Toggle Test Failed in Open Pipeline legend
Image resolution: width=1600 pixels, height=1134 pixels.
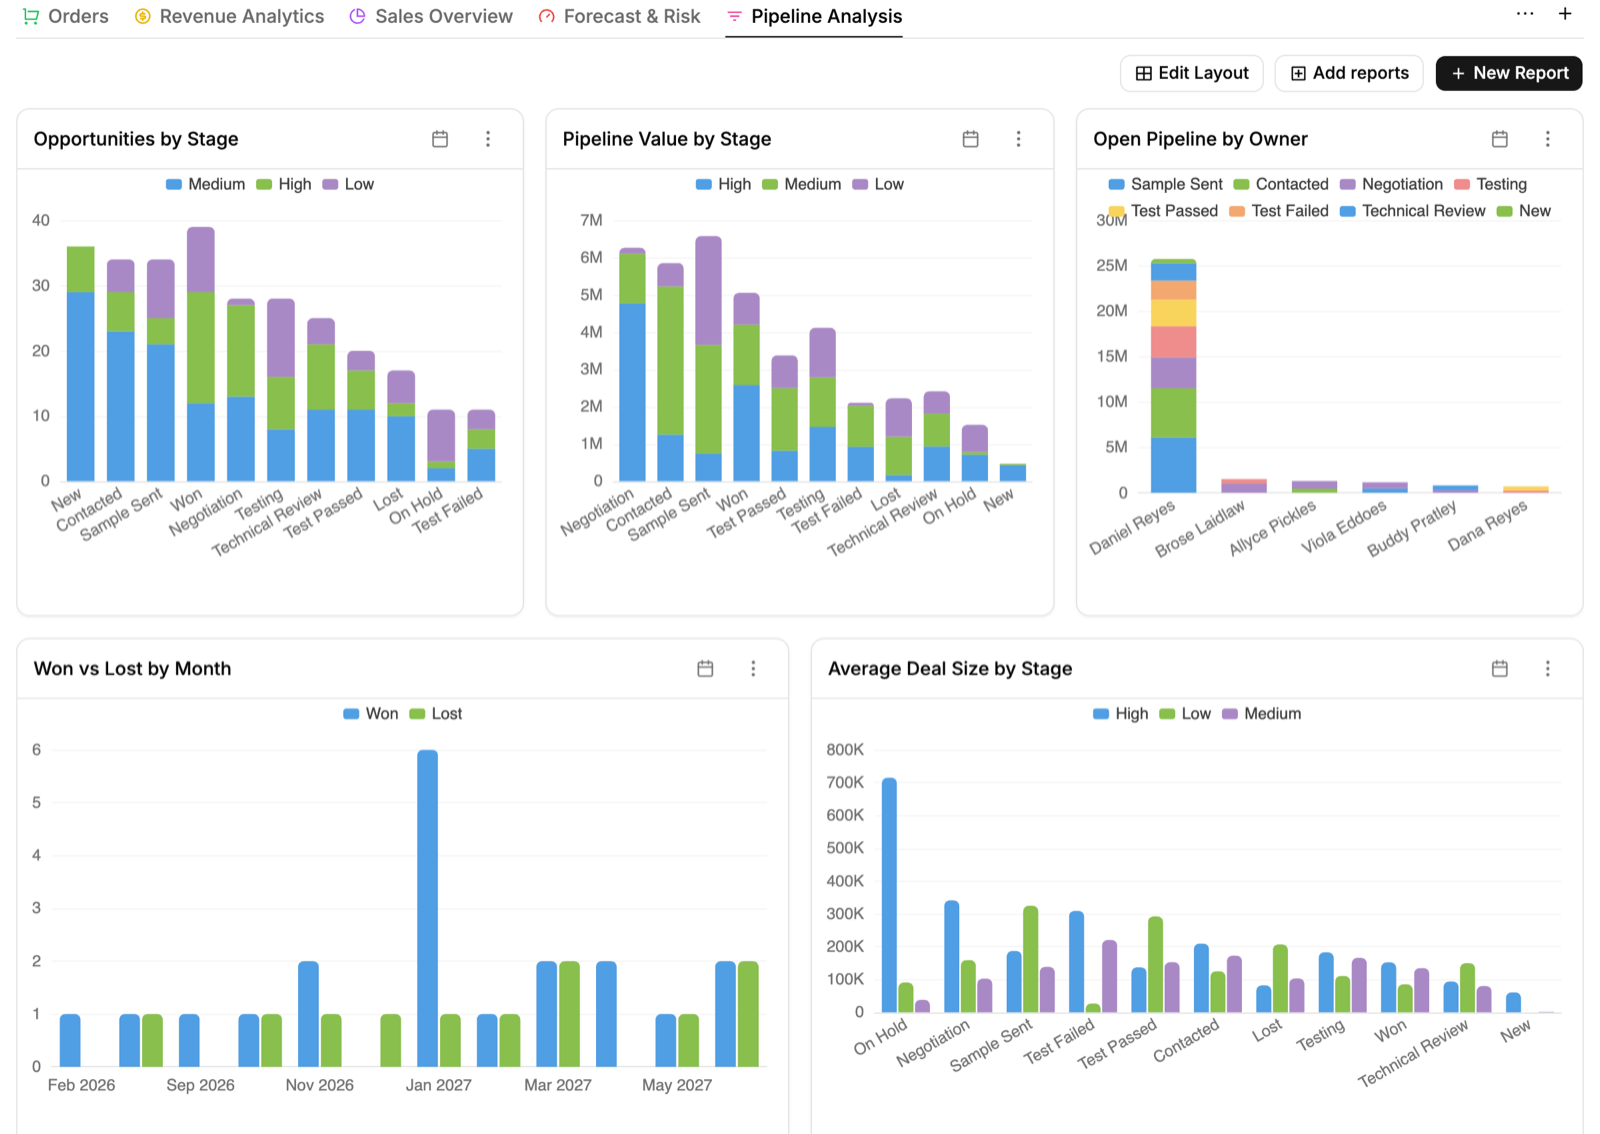coord(1279,211)
